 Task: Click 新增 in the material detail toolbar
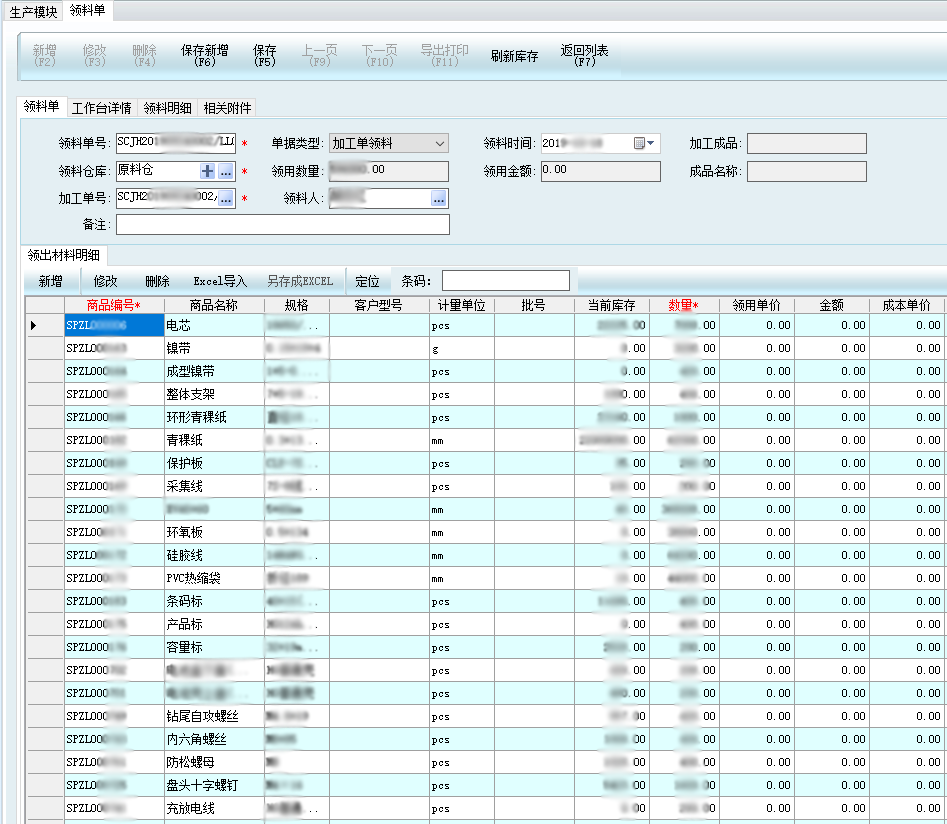pyautogui.click(x=50, y=282)
